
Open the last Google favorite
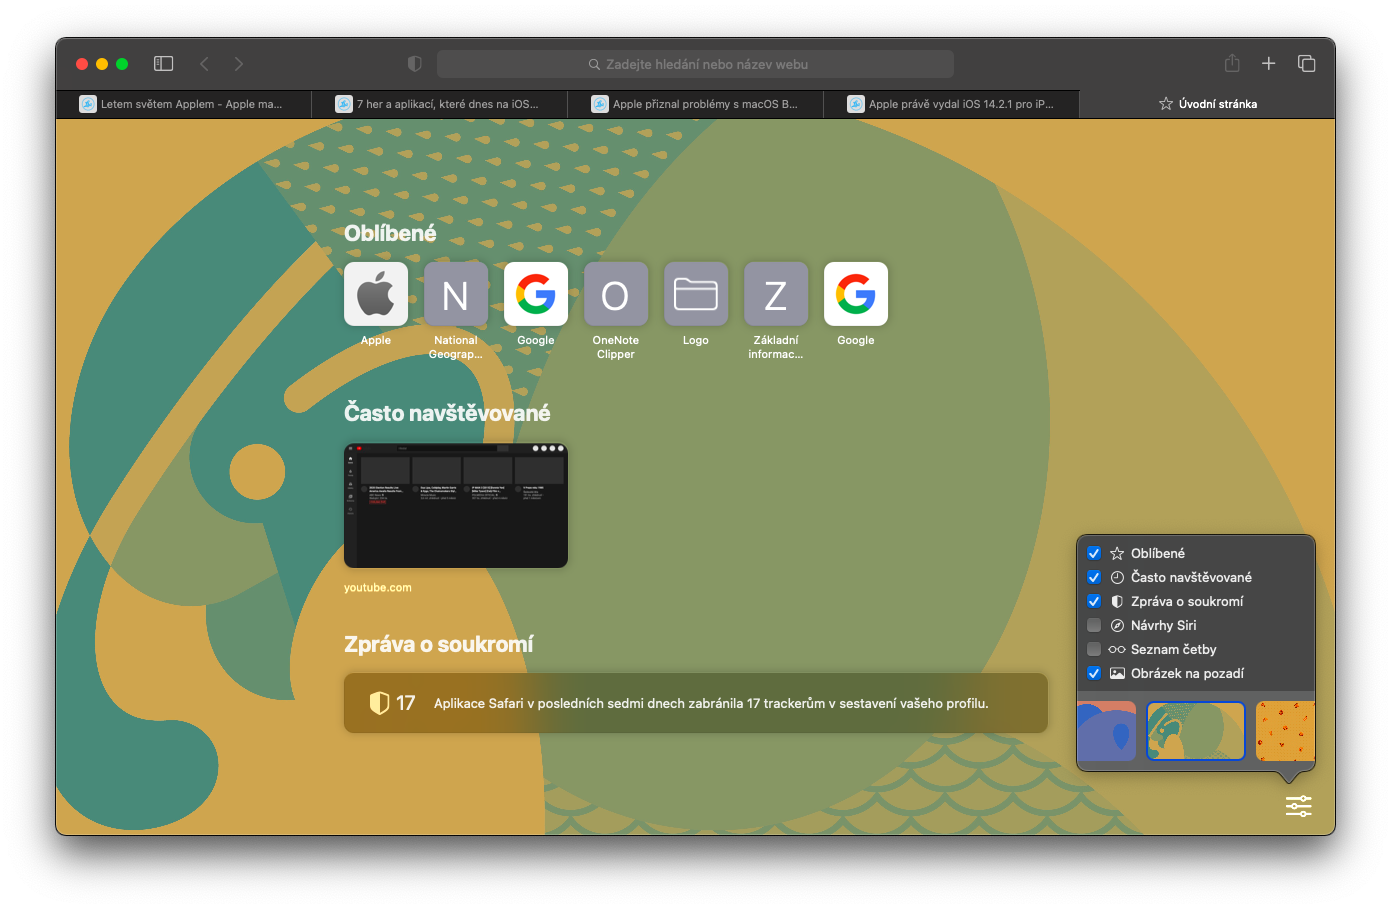pyautogui.click(x=856, y=294)
